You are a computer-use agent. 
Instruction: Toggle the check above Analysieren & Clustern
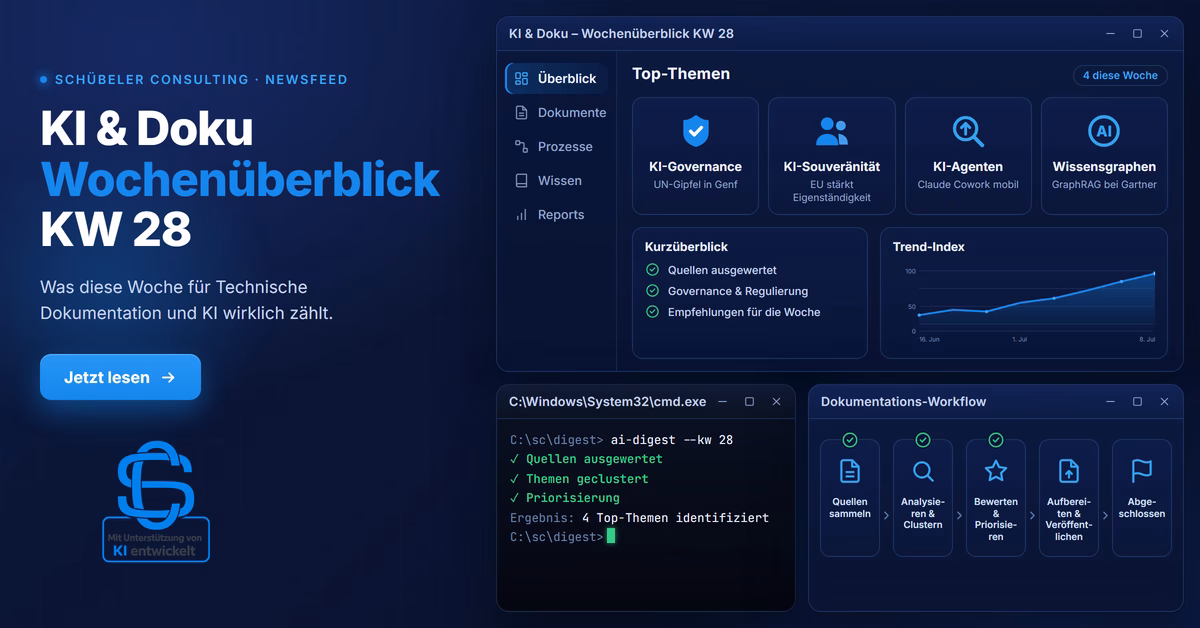click(x=923, y=440)
